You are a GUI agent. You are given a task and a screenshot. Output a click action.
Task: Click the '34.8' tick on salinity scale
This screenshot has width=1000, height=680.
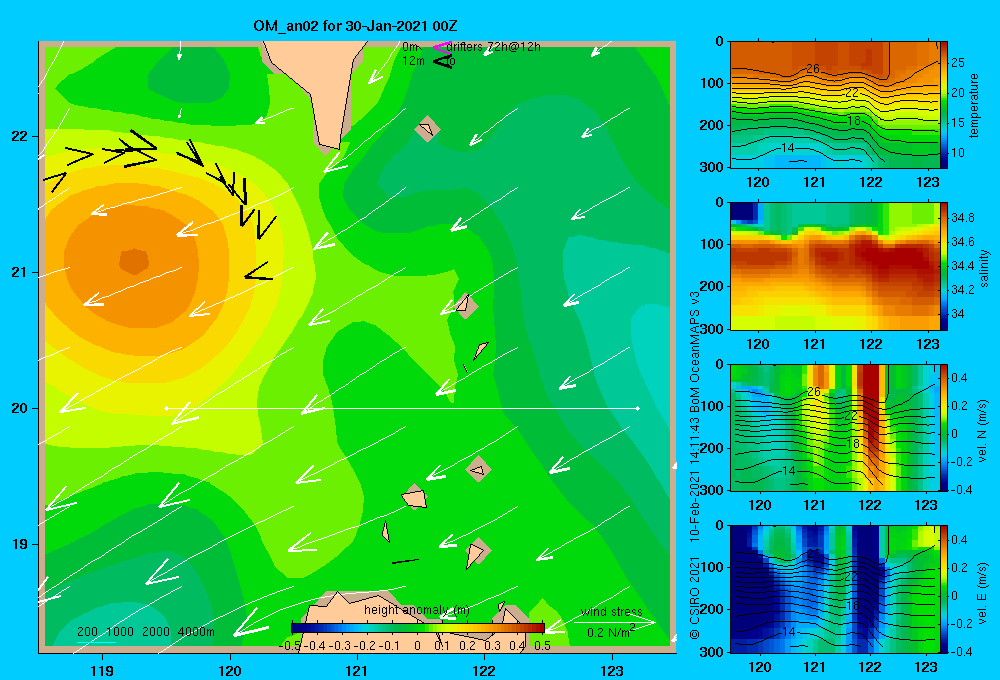point(962,218)
